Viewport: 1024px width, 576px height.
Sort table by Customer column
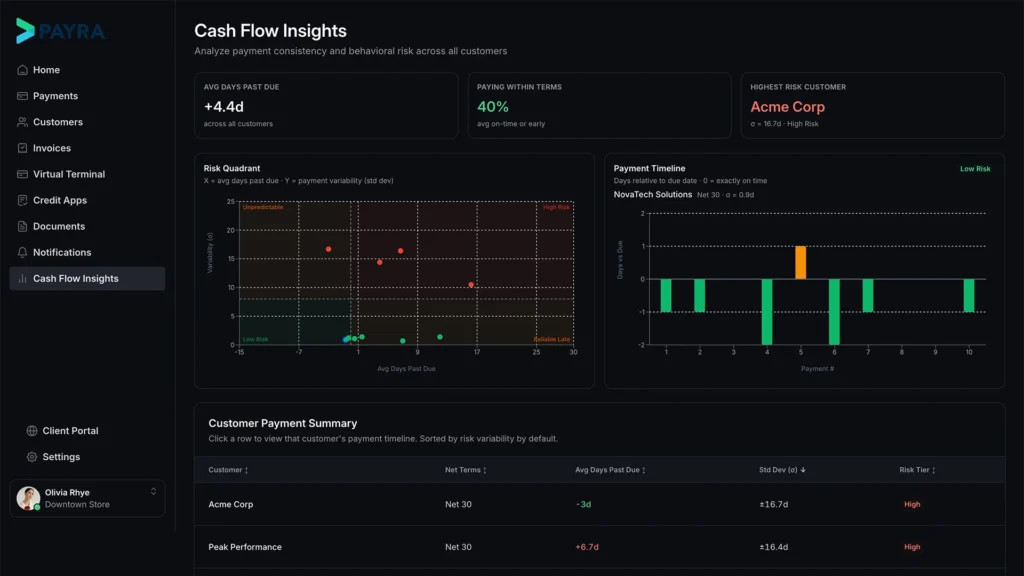228,470
